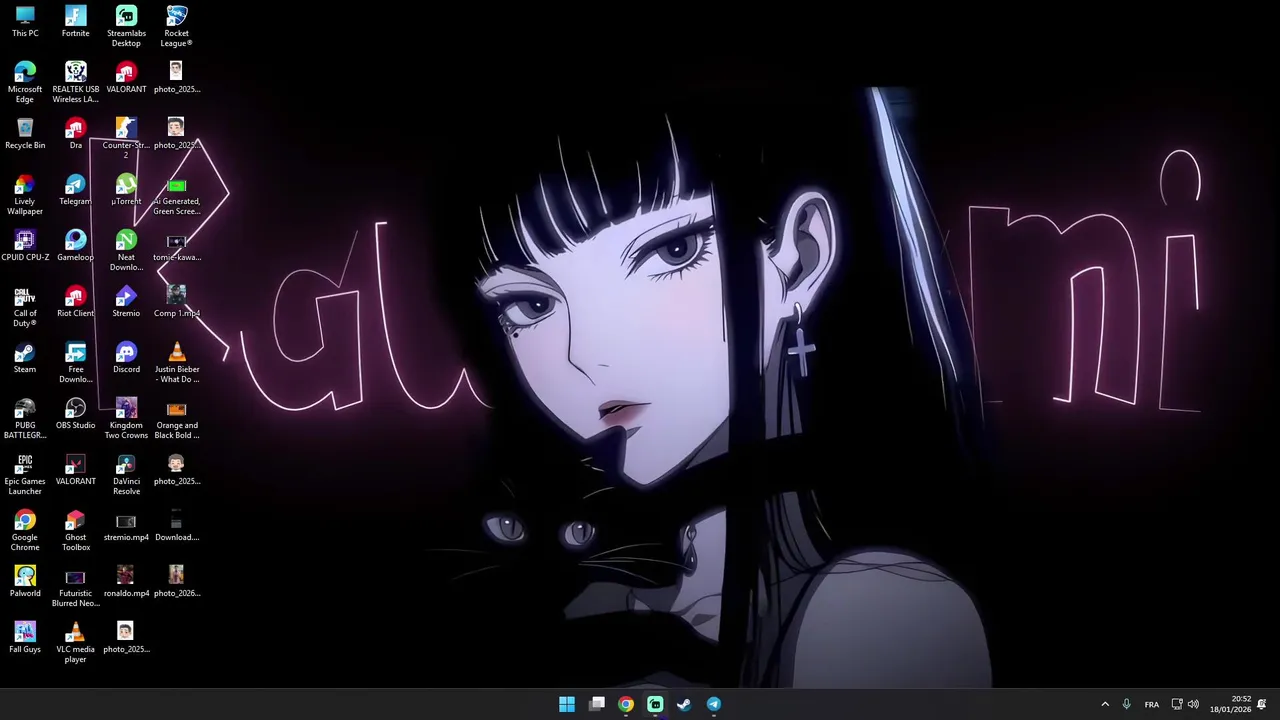
Task: Open the Recycle Bin
Action: [x=25, y=134]
